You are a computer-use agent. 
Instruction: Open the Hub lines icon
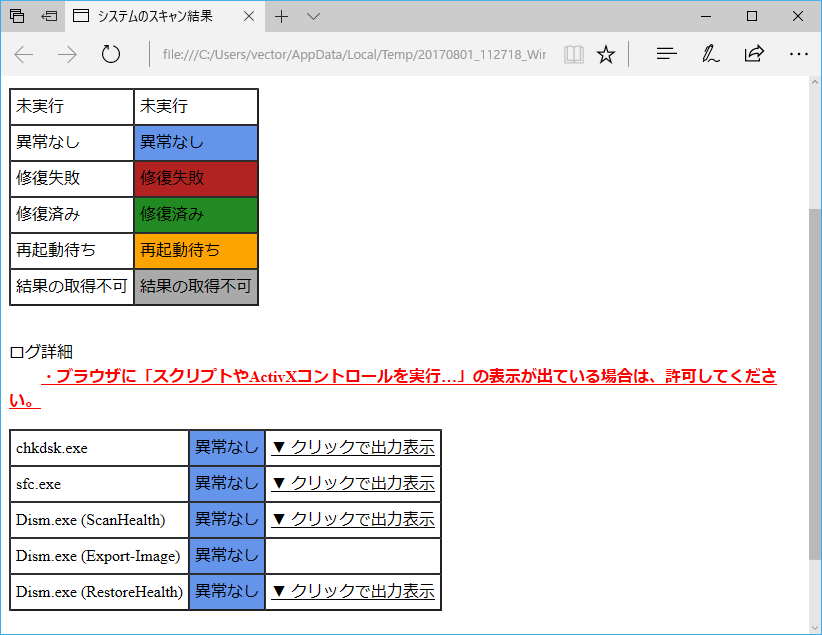point(666,53)
